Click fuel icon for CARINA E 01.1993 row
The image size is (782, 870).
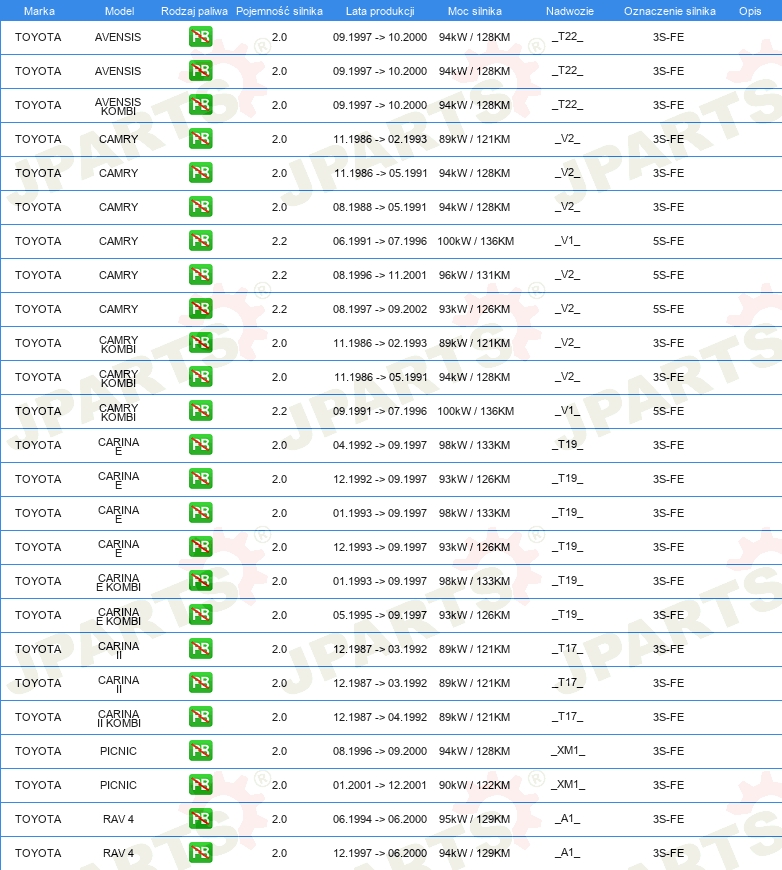(200, 513)
